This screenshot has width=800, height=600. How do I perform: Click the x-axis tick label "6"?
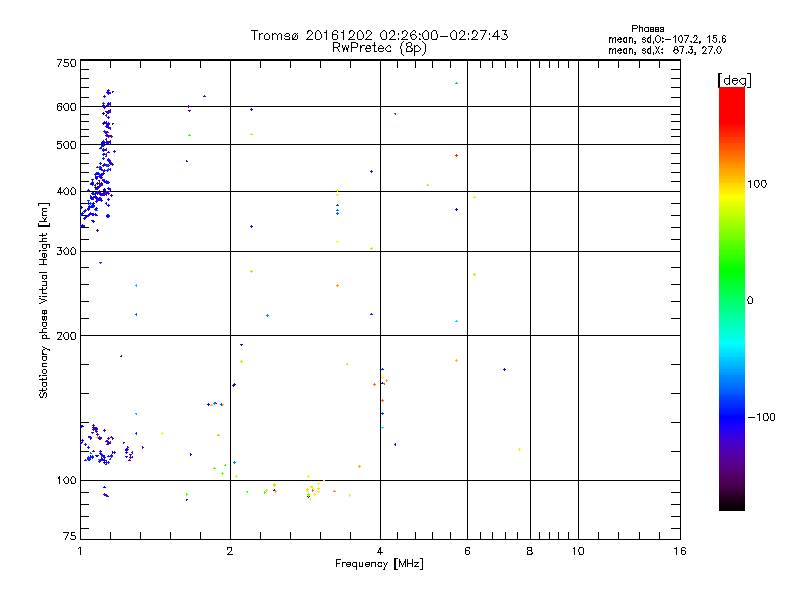pyautogui.click(x=467, y=551)
